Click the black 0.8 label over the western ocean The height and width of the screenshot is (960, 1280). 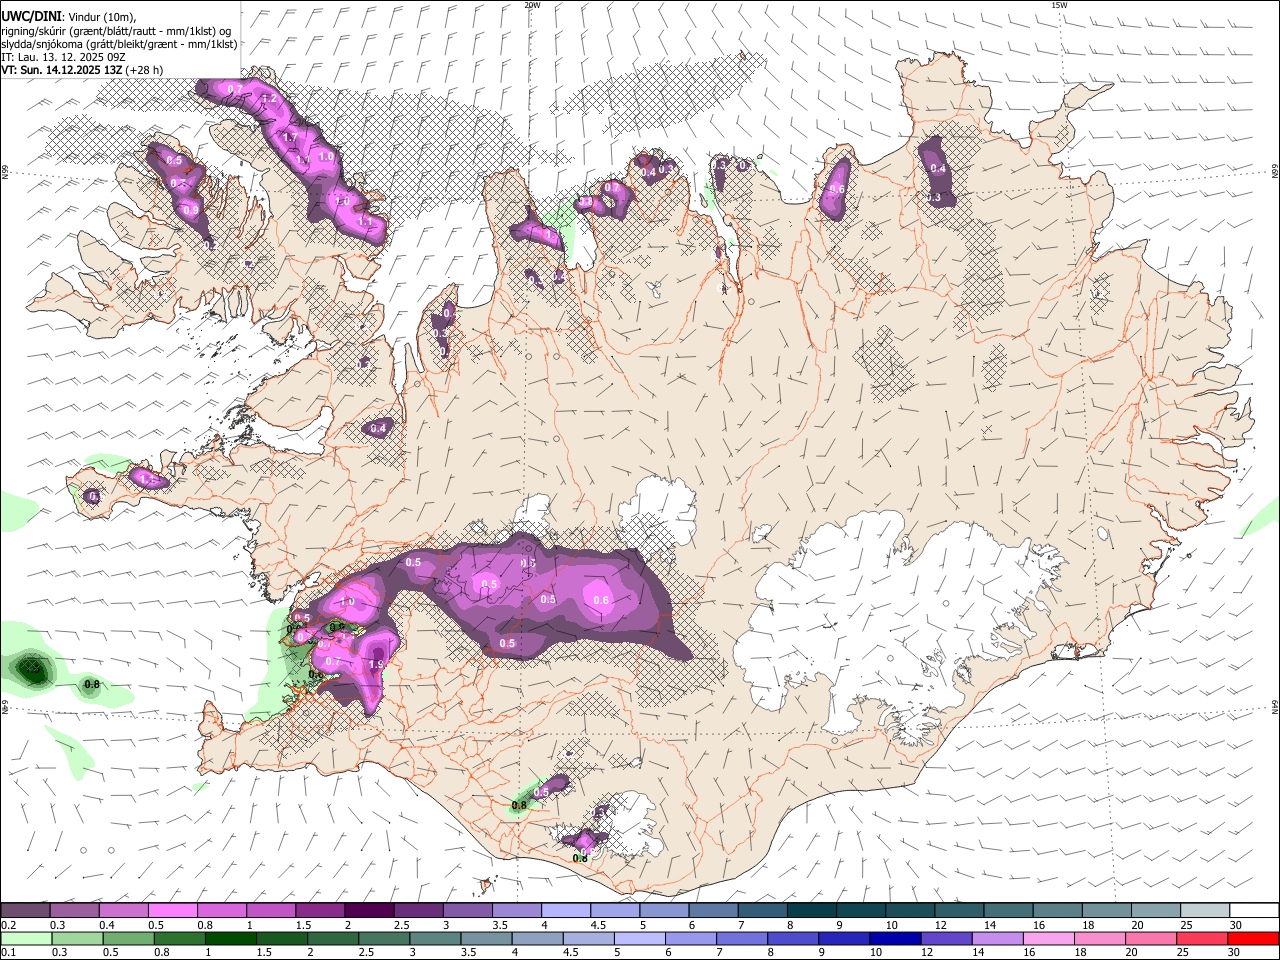(92, 685)
